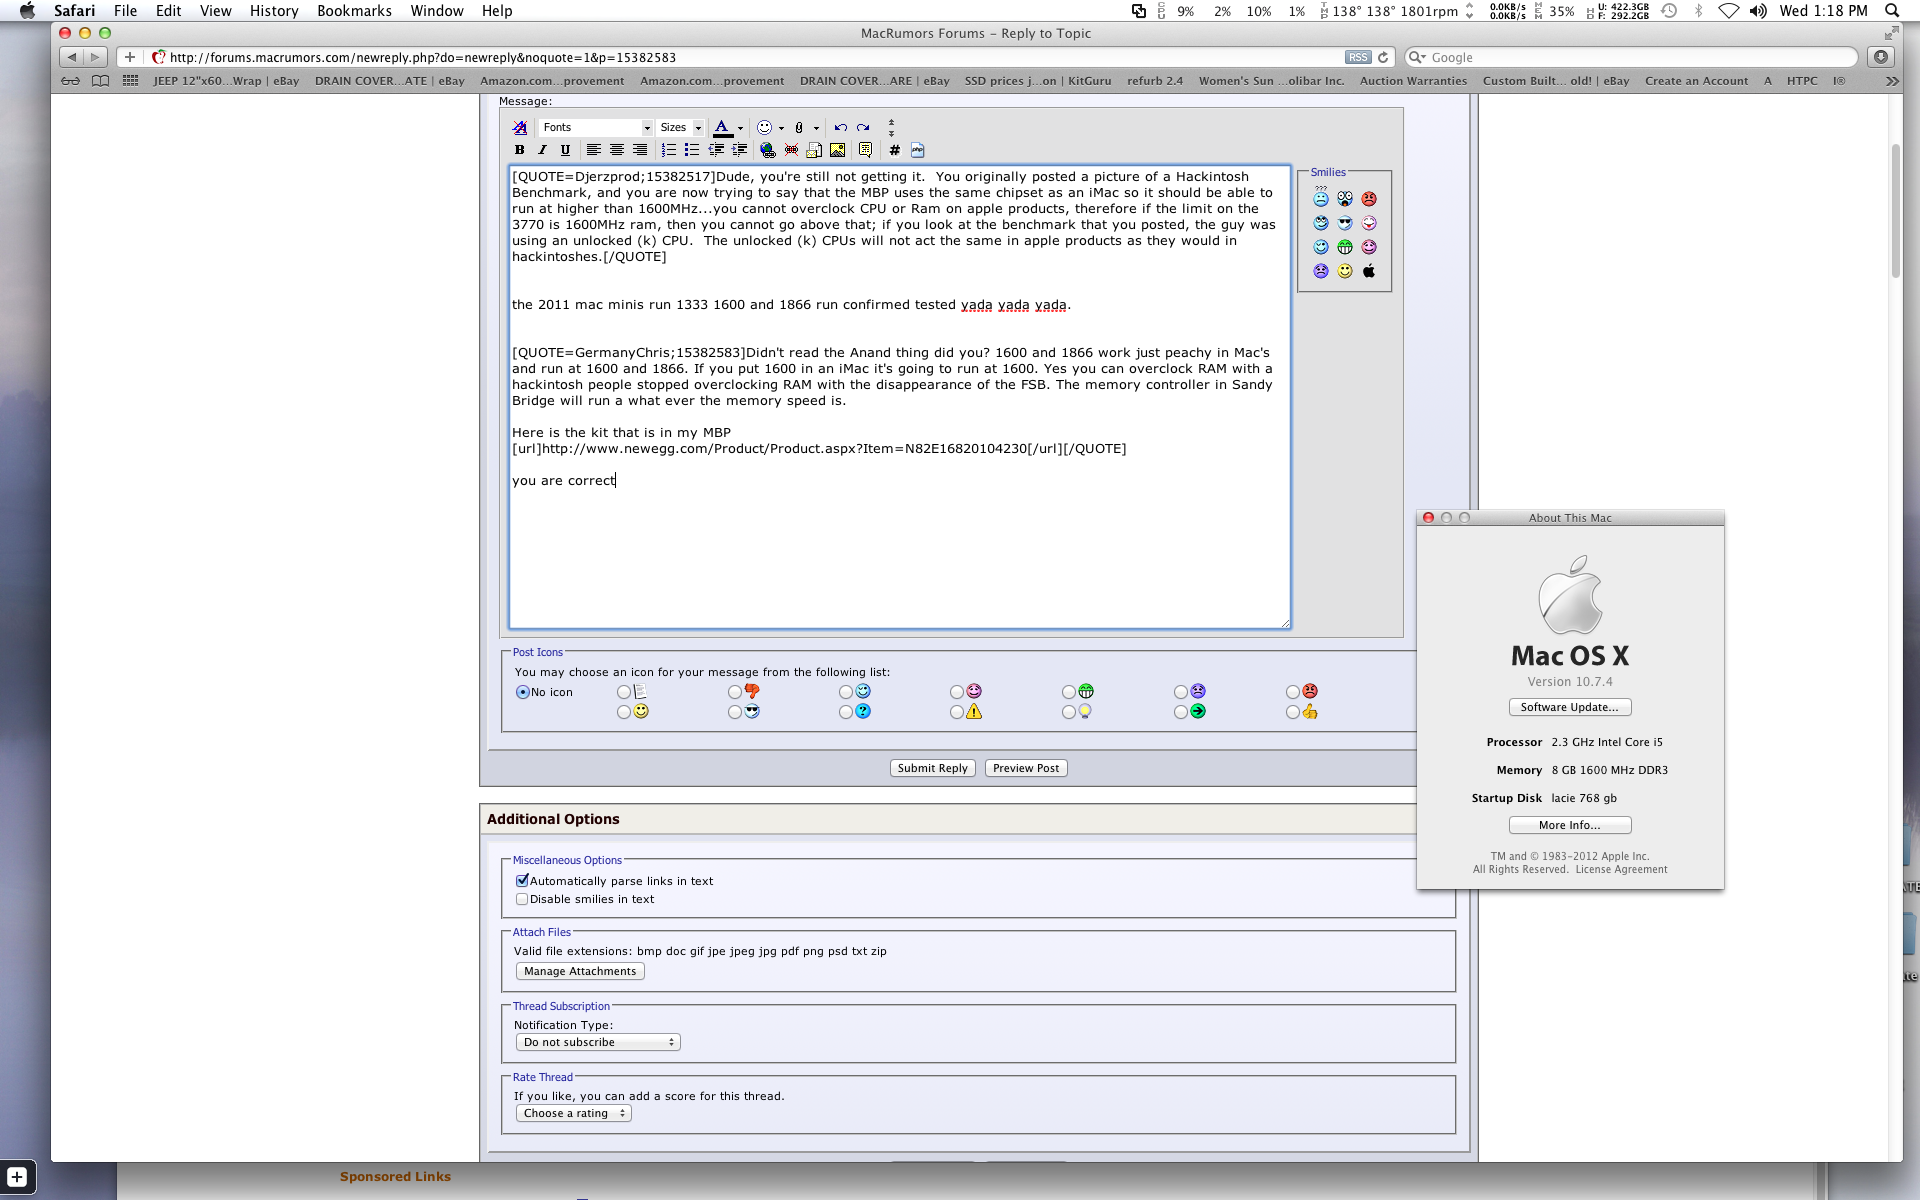Click the Submit Reply button

point(932,768)
